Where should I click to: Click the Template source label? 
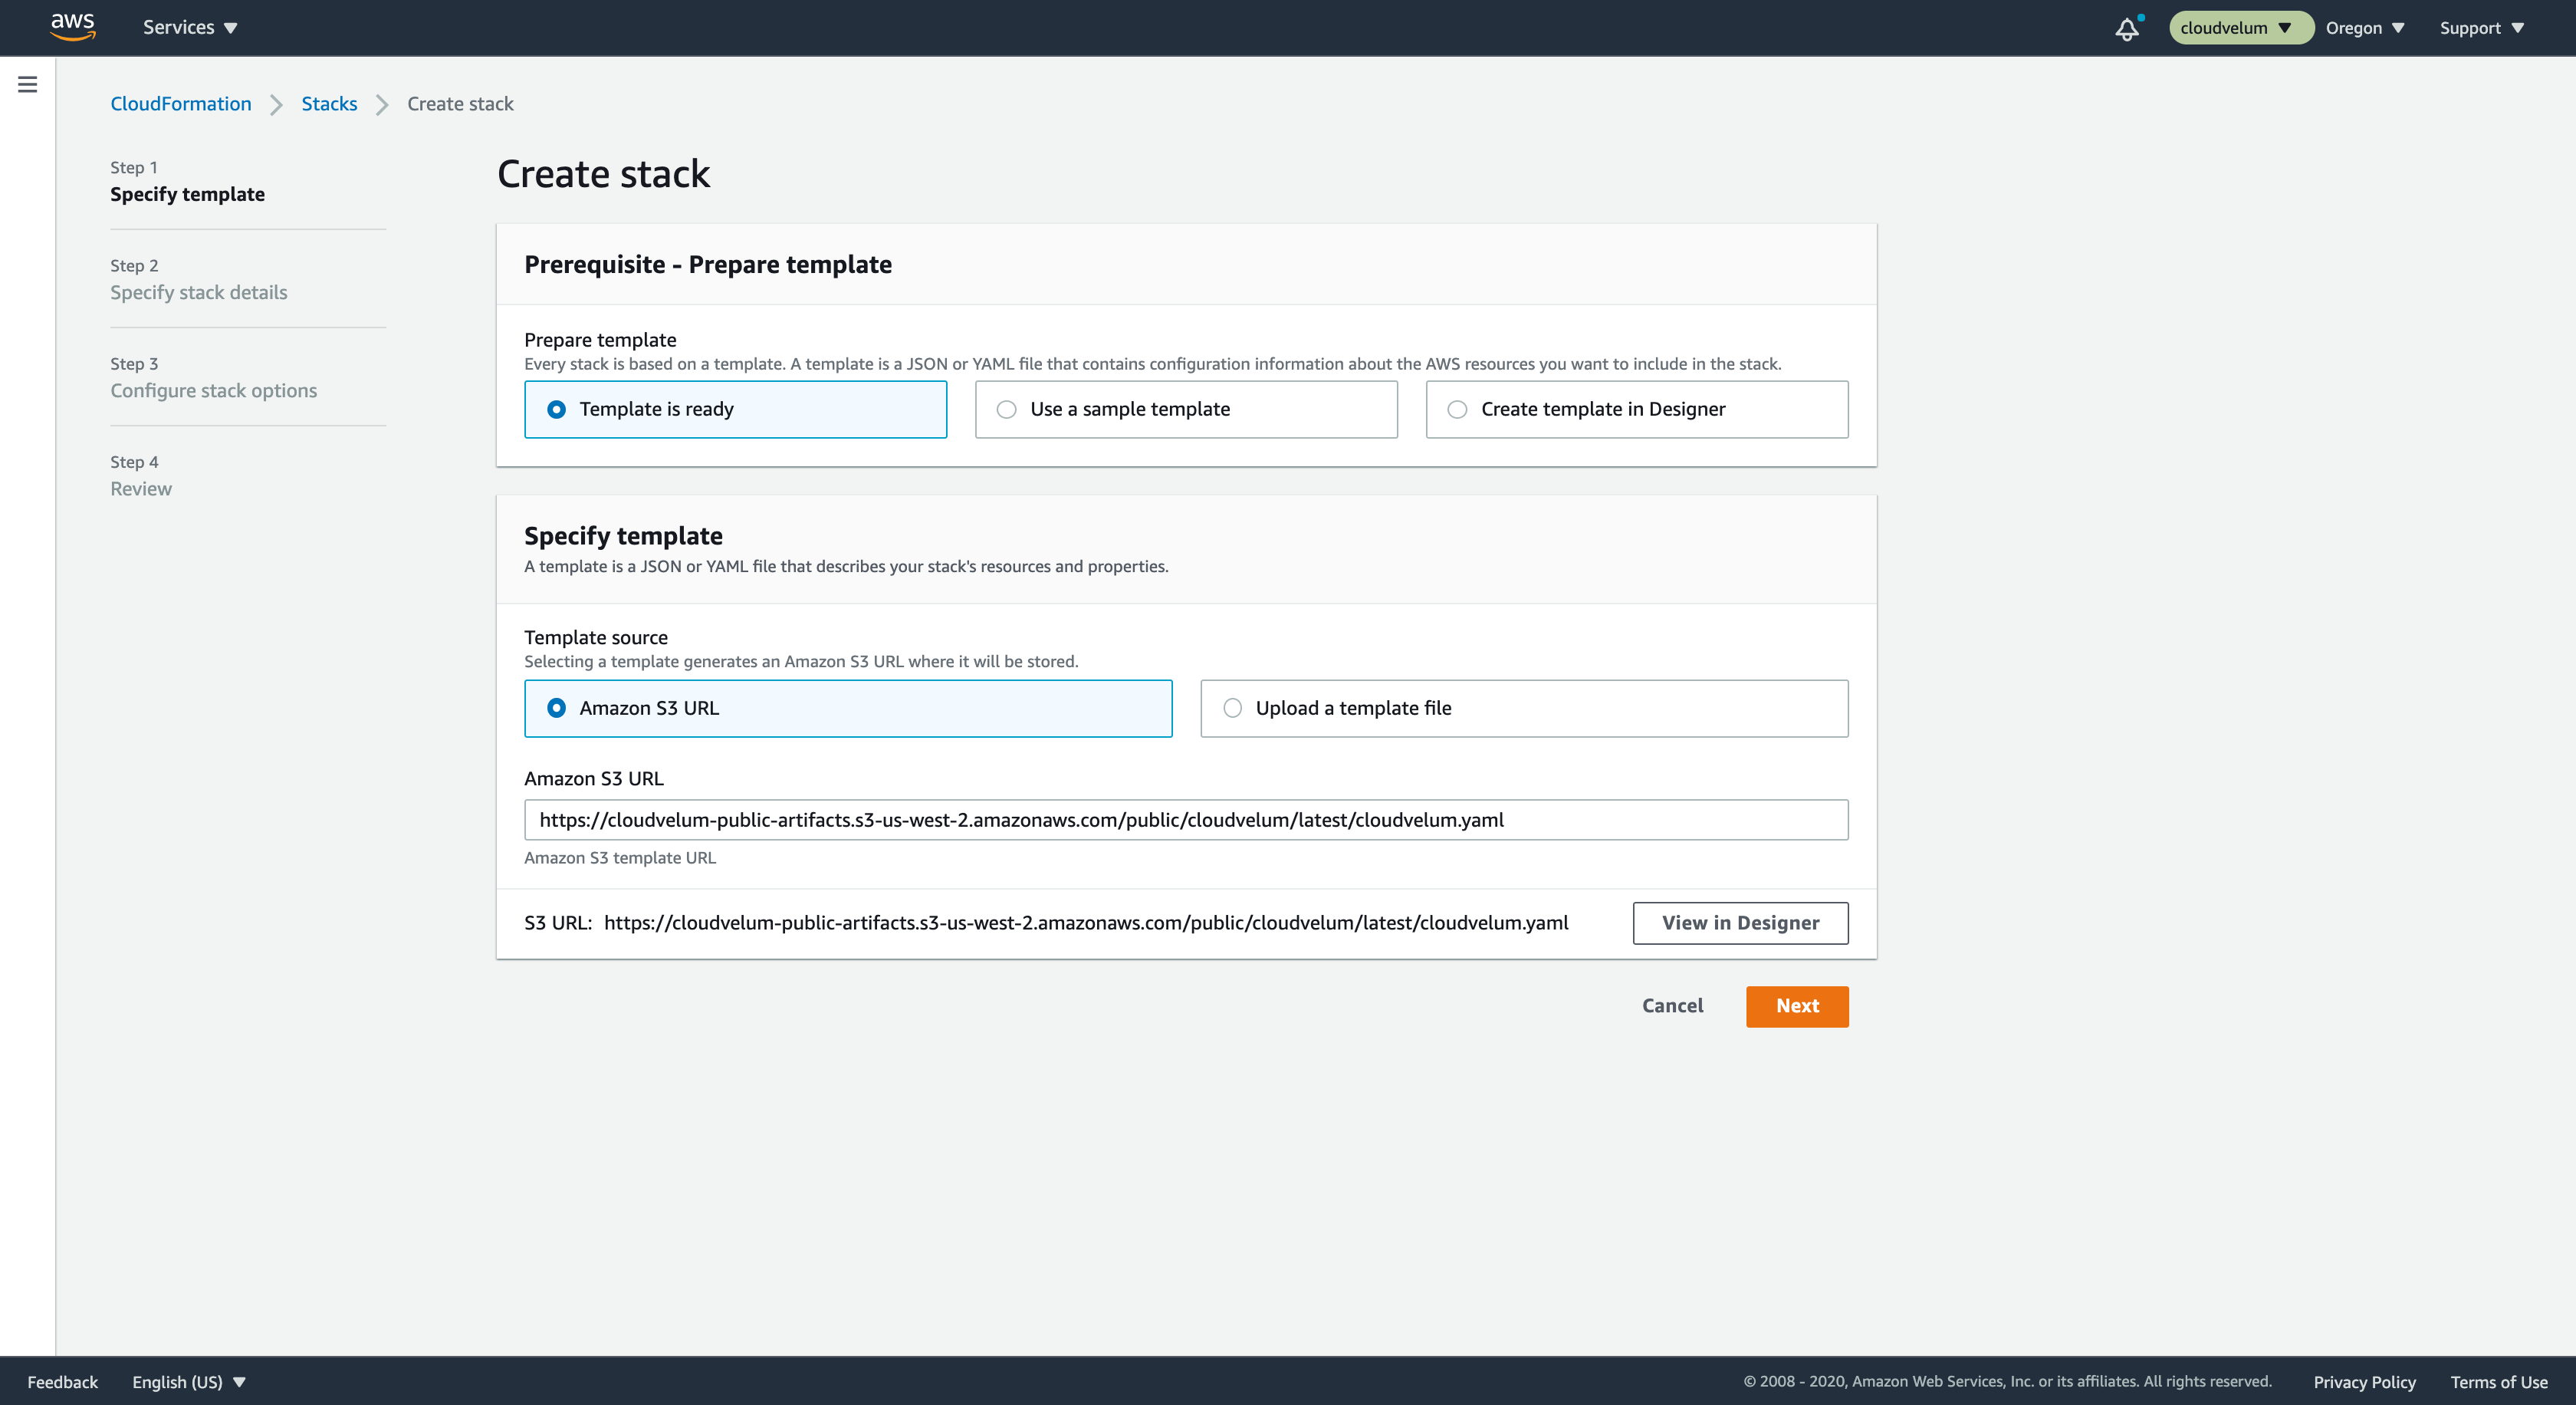[x=596, y=637]
